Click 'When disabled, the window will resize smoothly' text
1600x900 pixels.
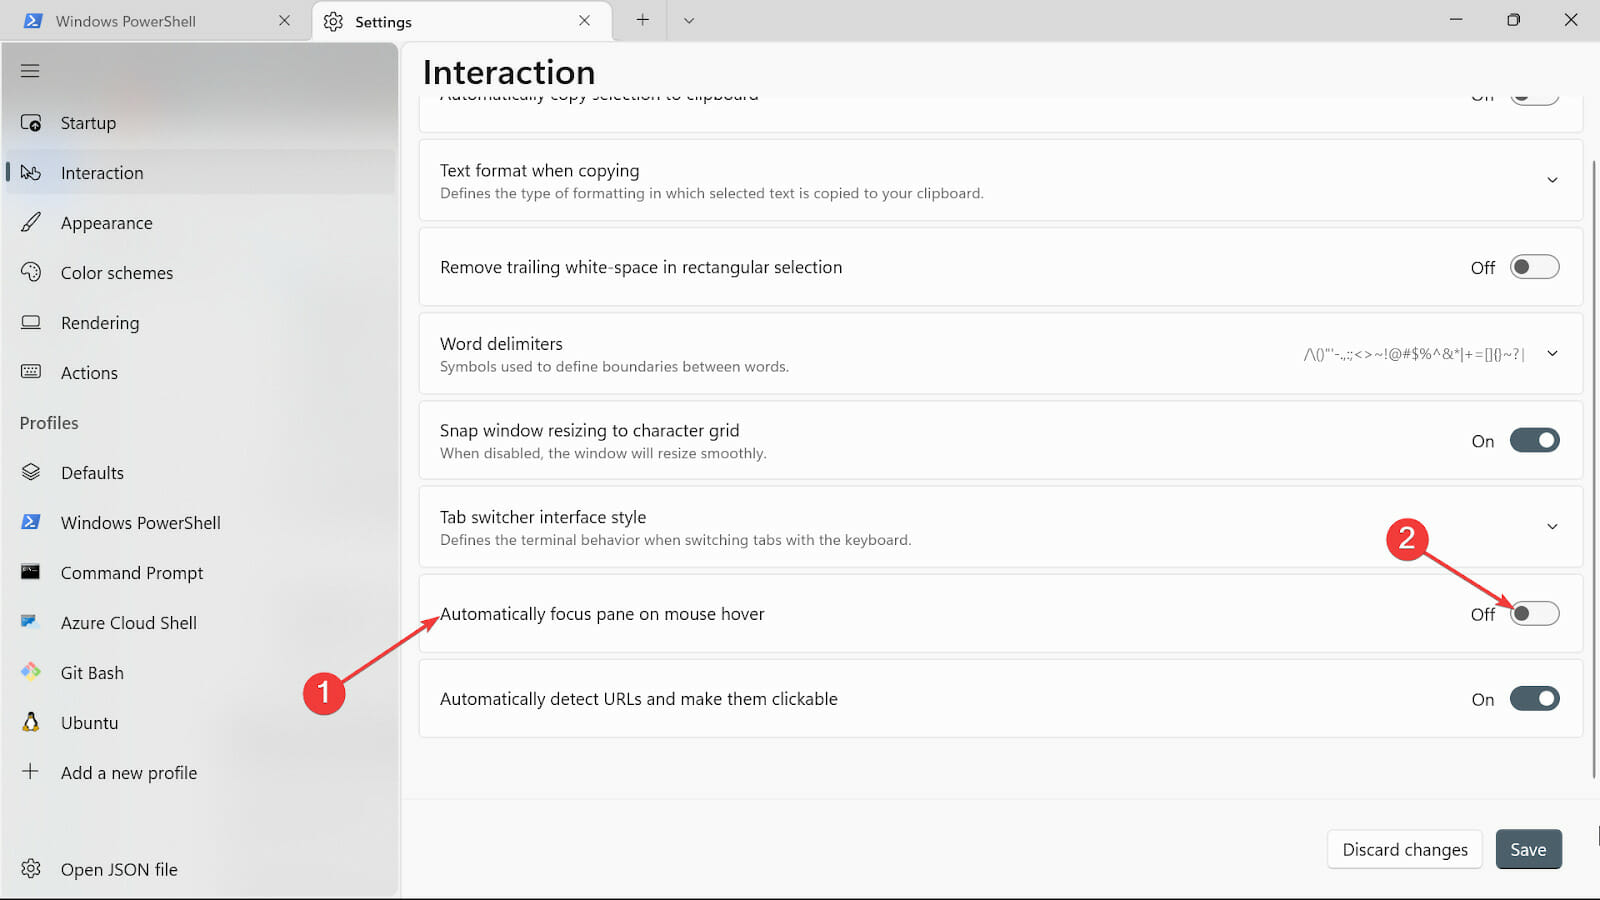[603, 454]
